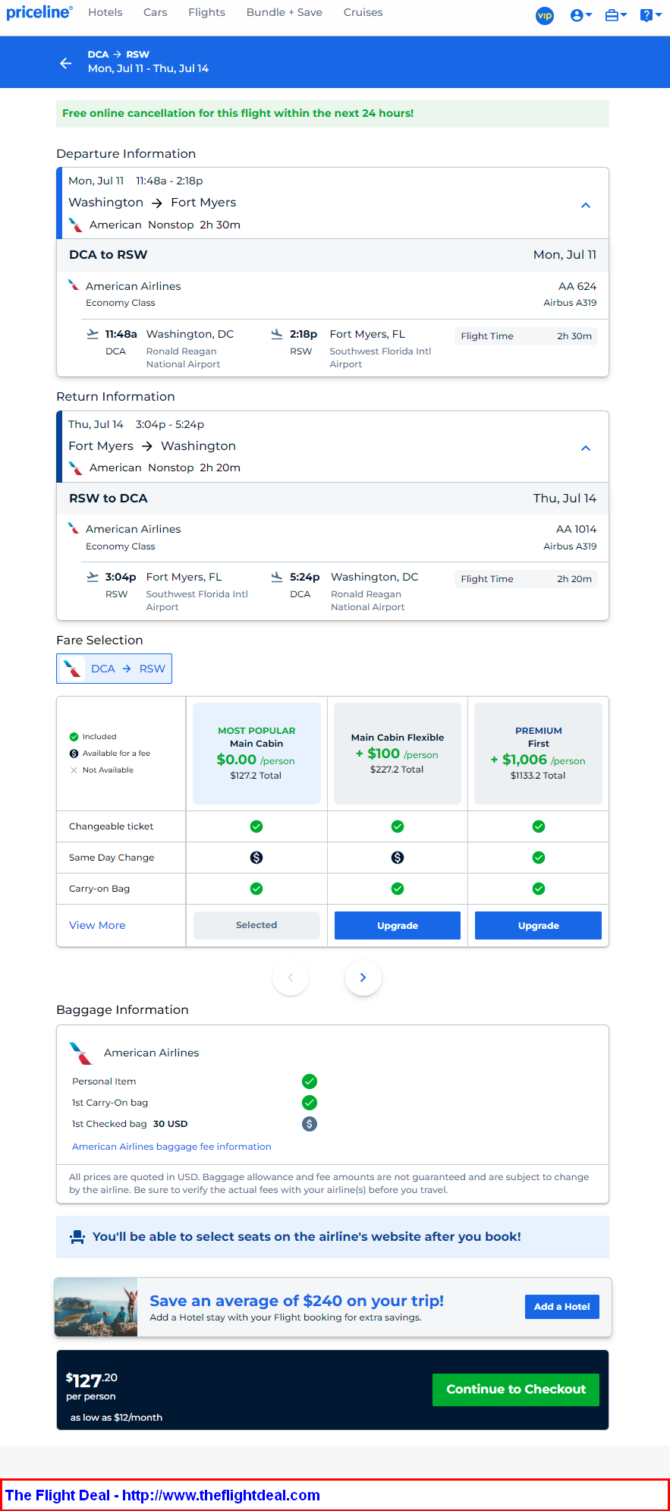
Task: Click the landing plane icon at 5:24p
Action: coord(277,577)
